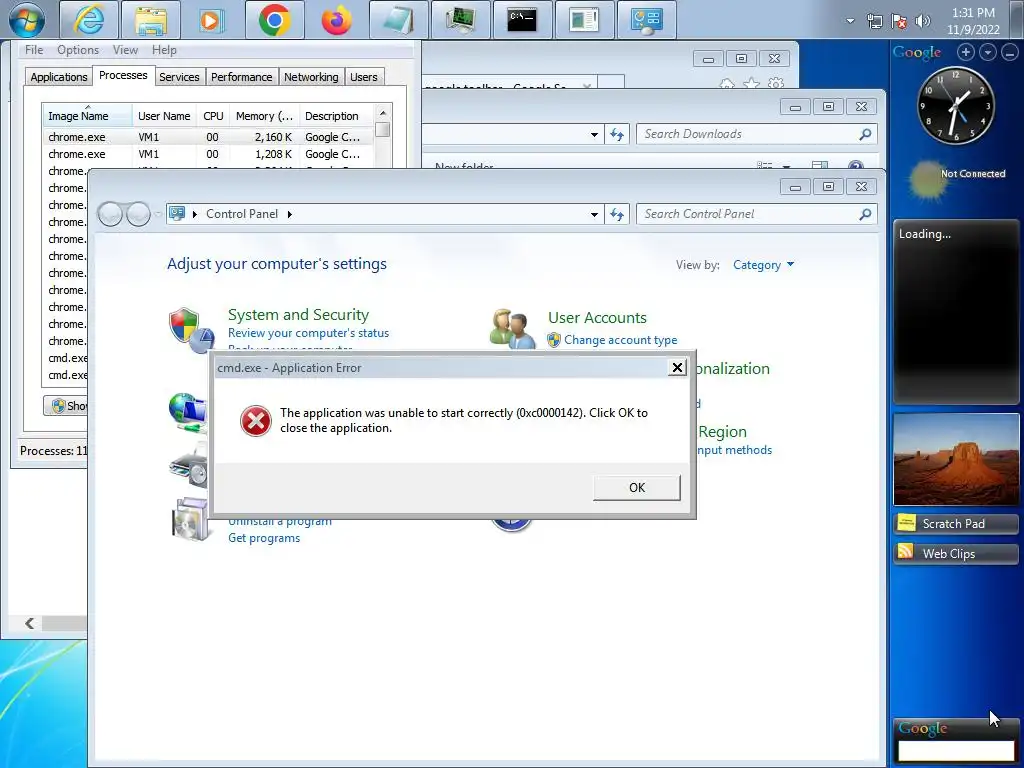Switch to the Networking tab
This screenshot has width=1024, height=768.
point(311,77)
